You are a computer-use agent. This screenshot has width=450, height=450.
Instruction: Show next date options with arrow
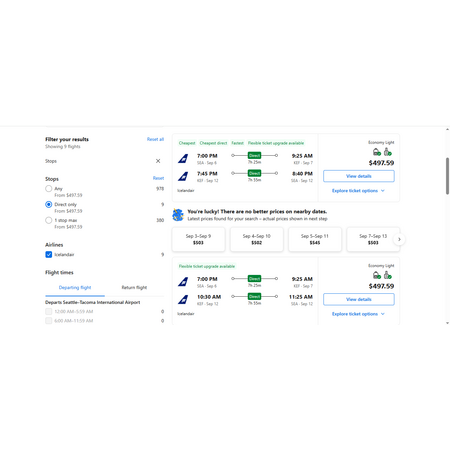pyautogui.click(x=399, y=239)
